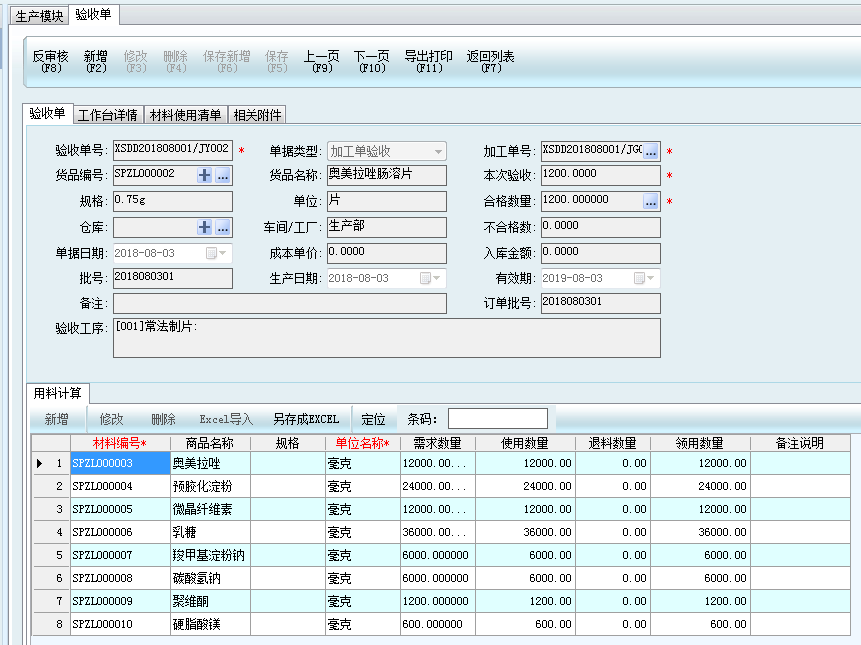
Task: Expand the 单据类型 combo box
Action: (438, 152)
